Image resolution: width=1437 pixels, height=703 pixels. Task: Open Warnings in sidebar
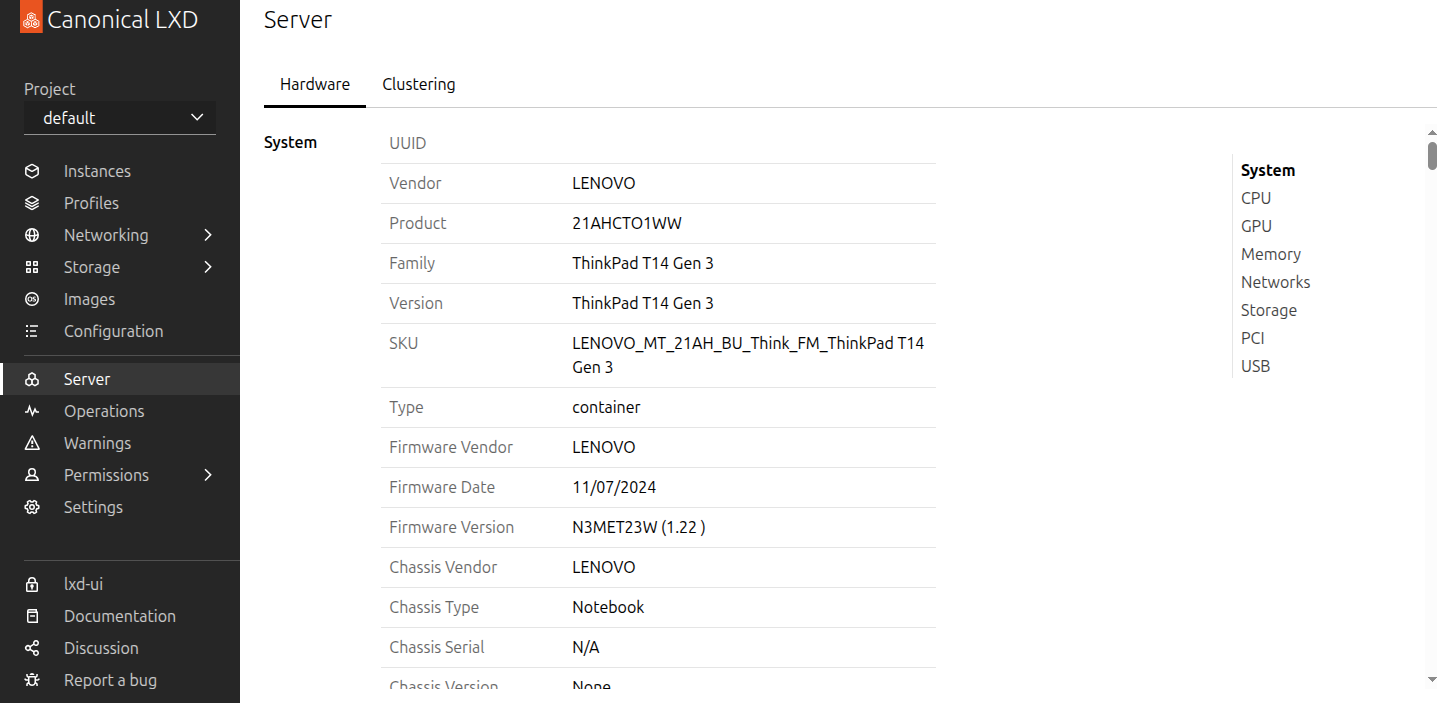(x=97, y=443)
